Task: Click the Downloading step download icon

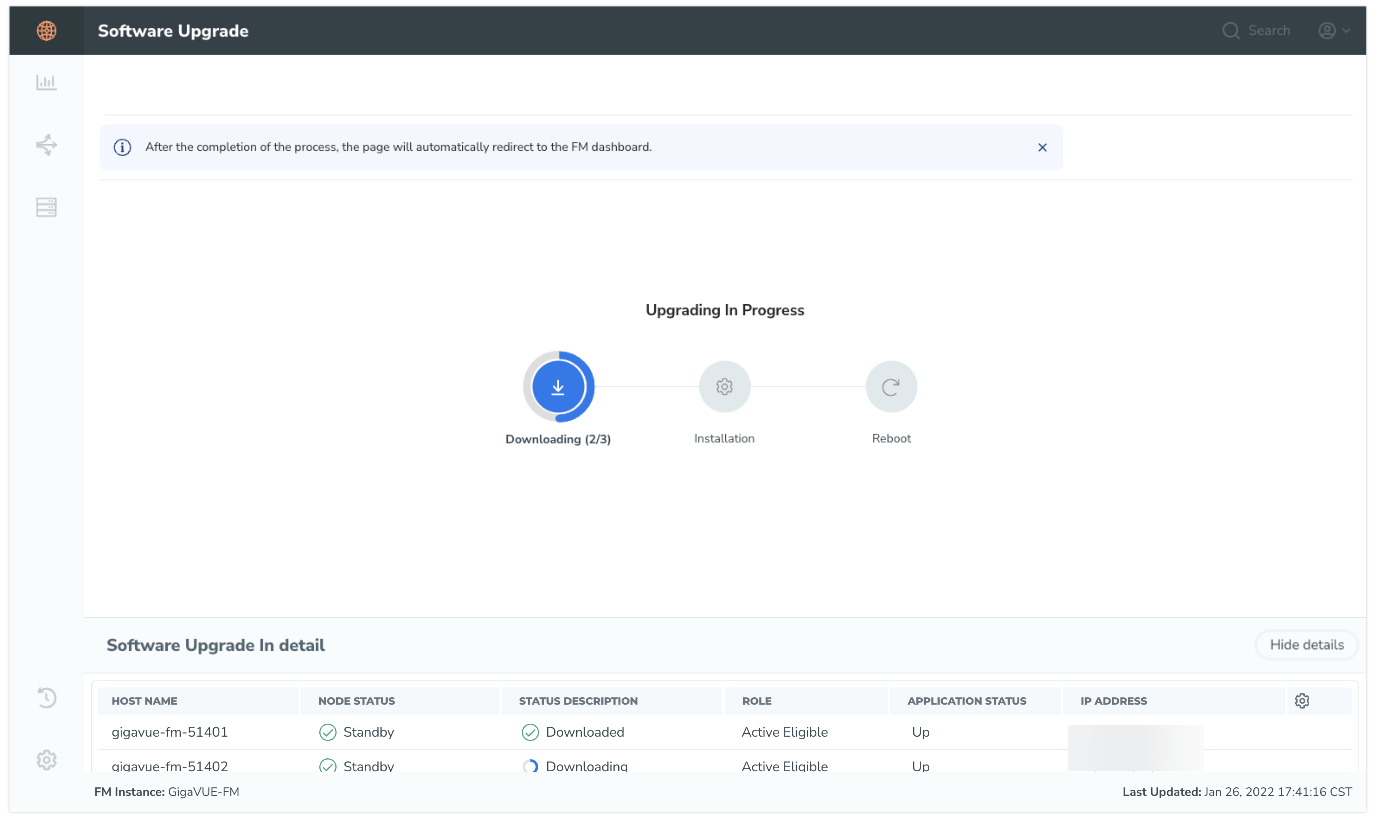Action: (x=558, y=387)
